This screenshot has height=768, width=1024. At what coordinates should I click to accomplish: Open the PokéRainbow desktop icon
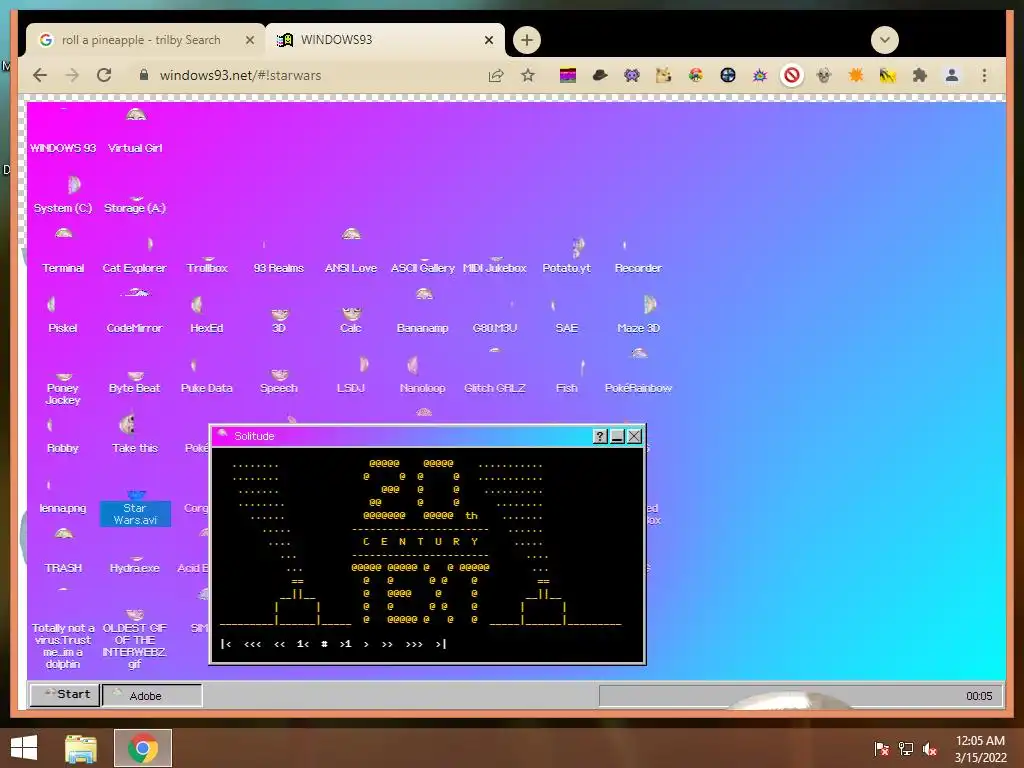coord(638,372)
